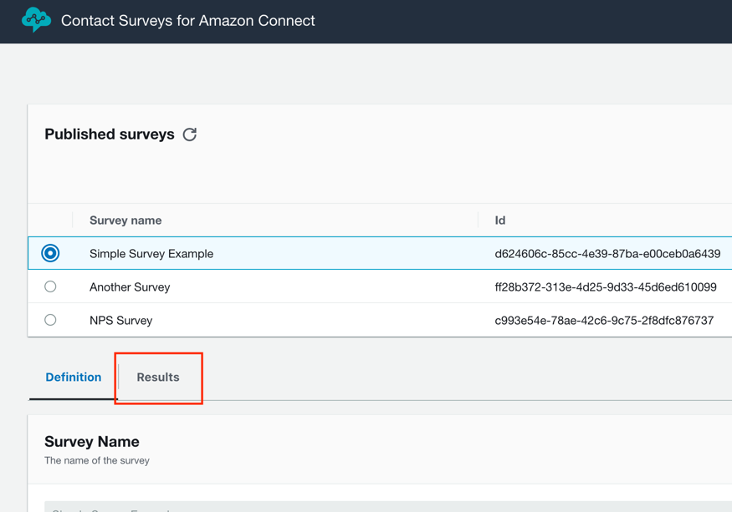
Task: Click the Amazon Connect cloud logo
Action: [x=36, y=20]
